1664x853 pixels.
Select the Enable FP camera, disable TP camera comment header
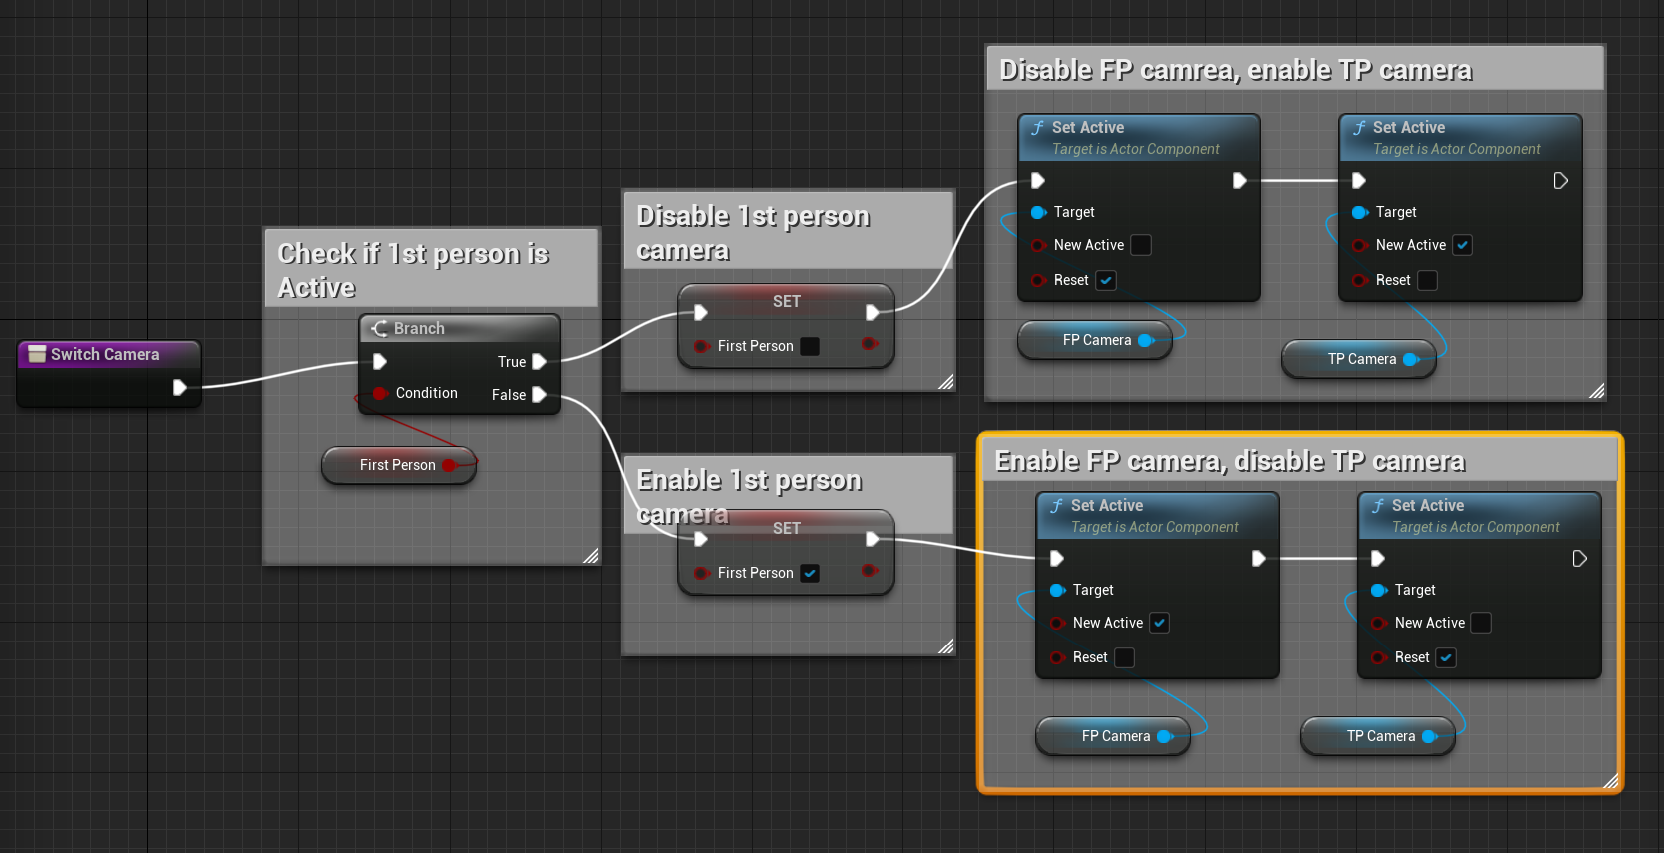(1230, 461)
